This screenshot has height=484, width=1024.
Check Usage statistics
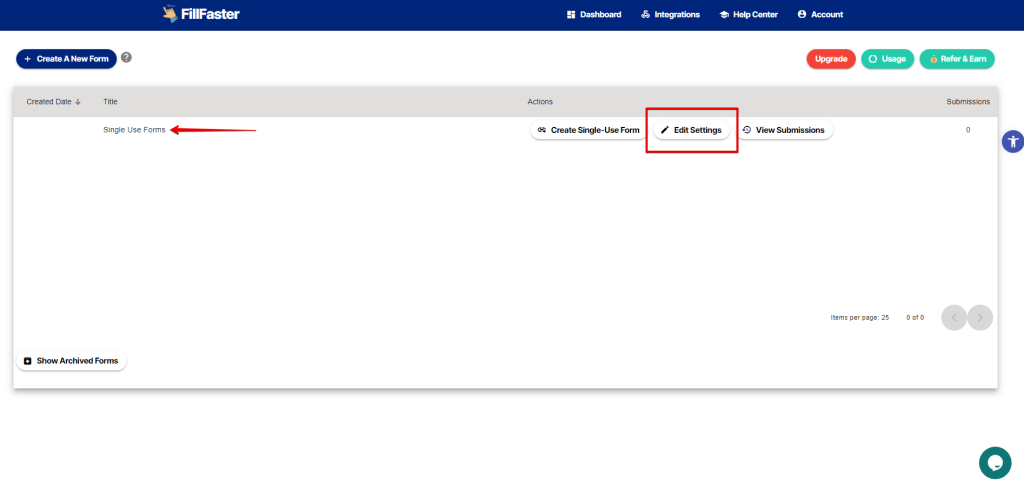coord(887,59)
